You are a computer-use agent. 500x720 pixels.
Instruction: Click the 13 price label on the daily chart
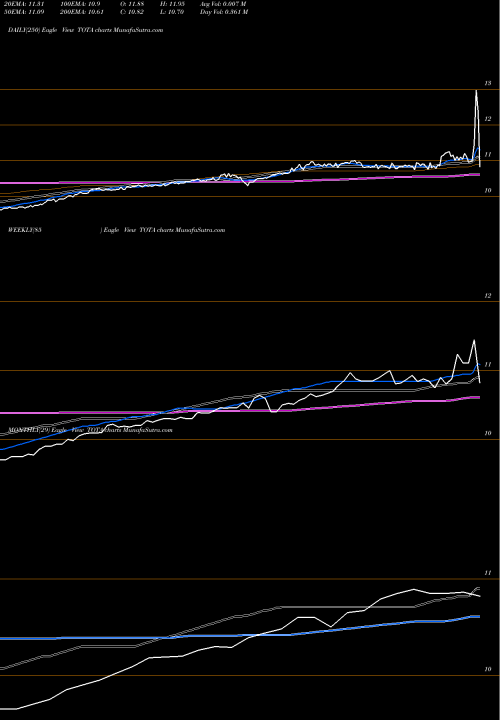488,83
